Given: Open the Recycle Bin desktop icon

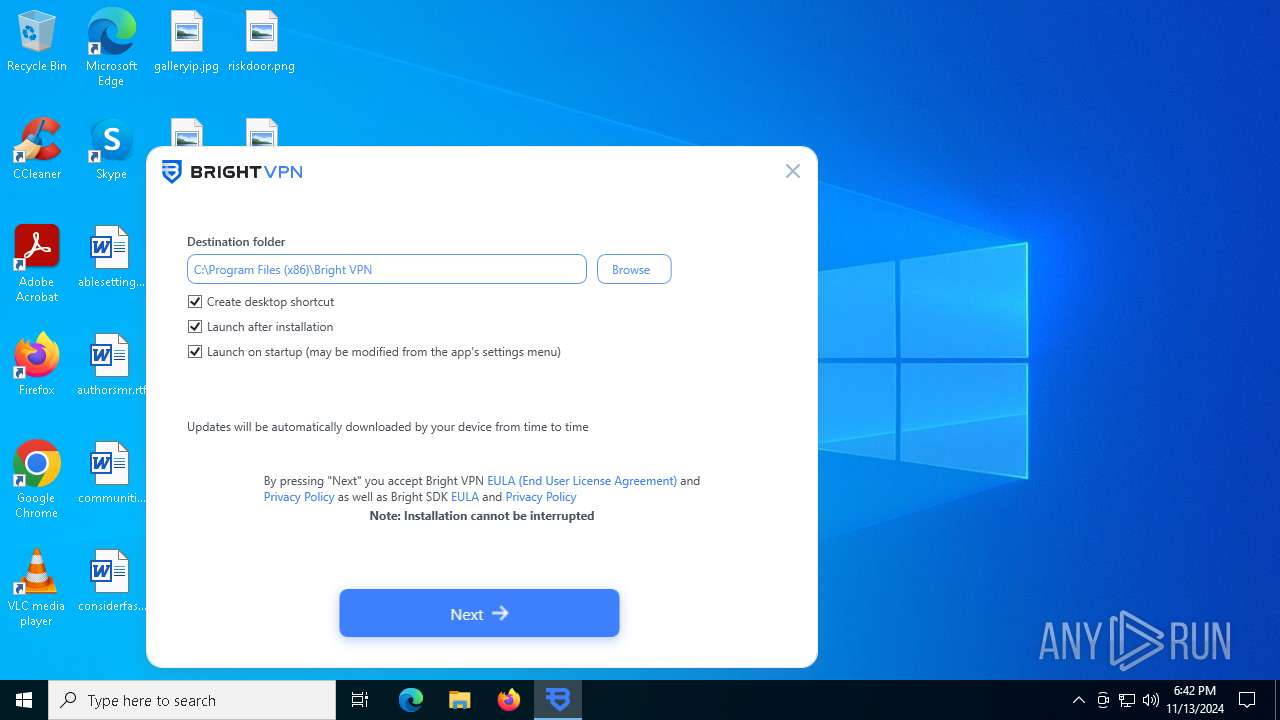Looking at the screenshot, I should [37, 41].
